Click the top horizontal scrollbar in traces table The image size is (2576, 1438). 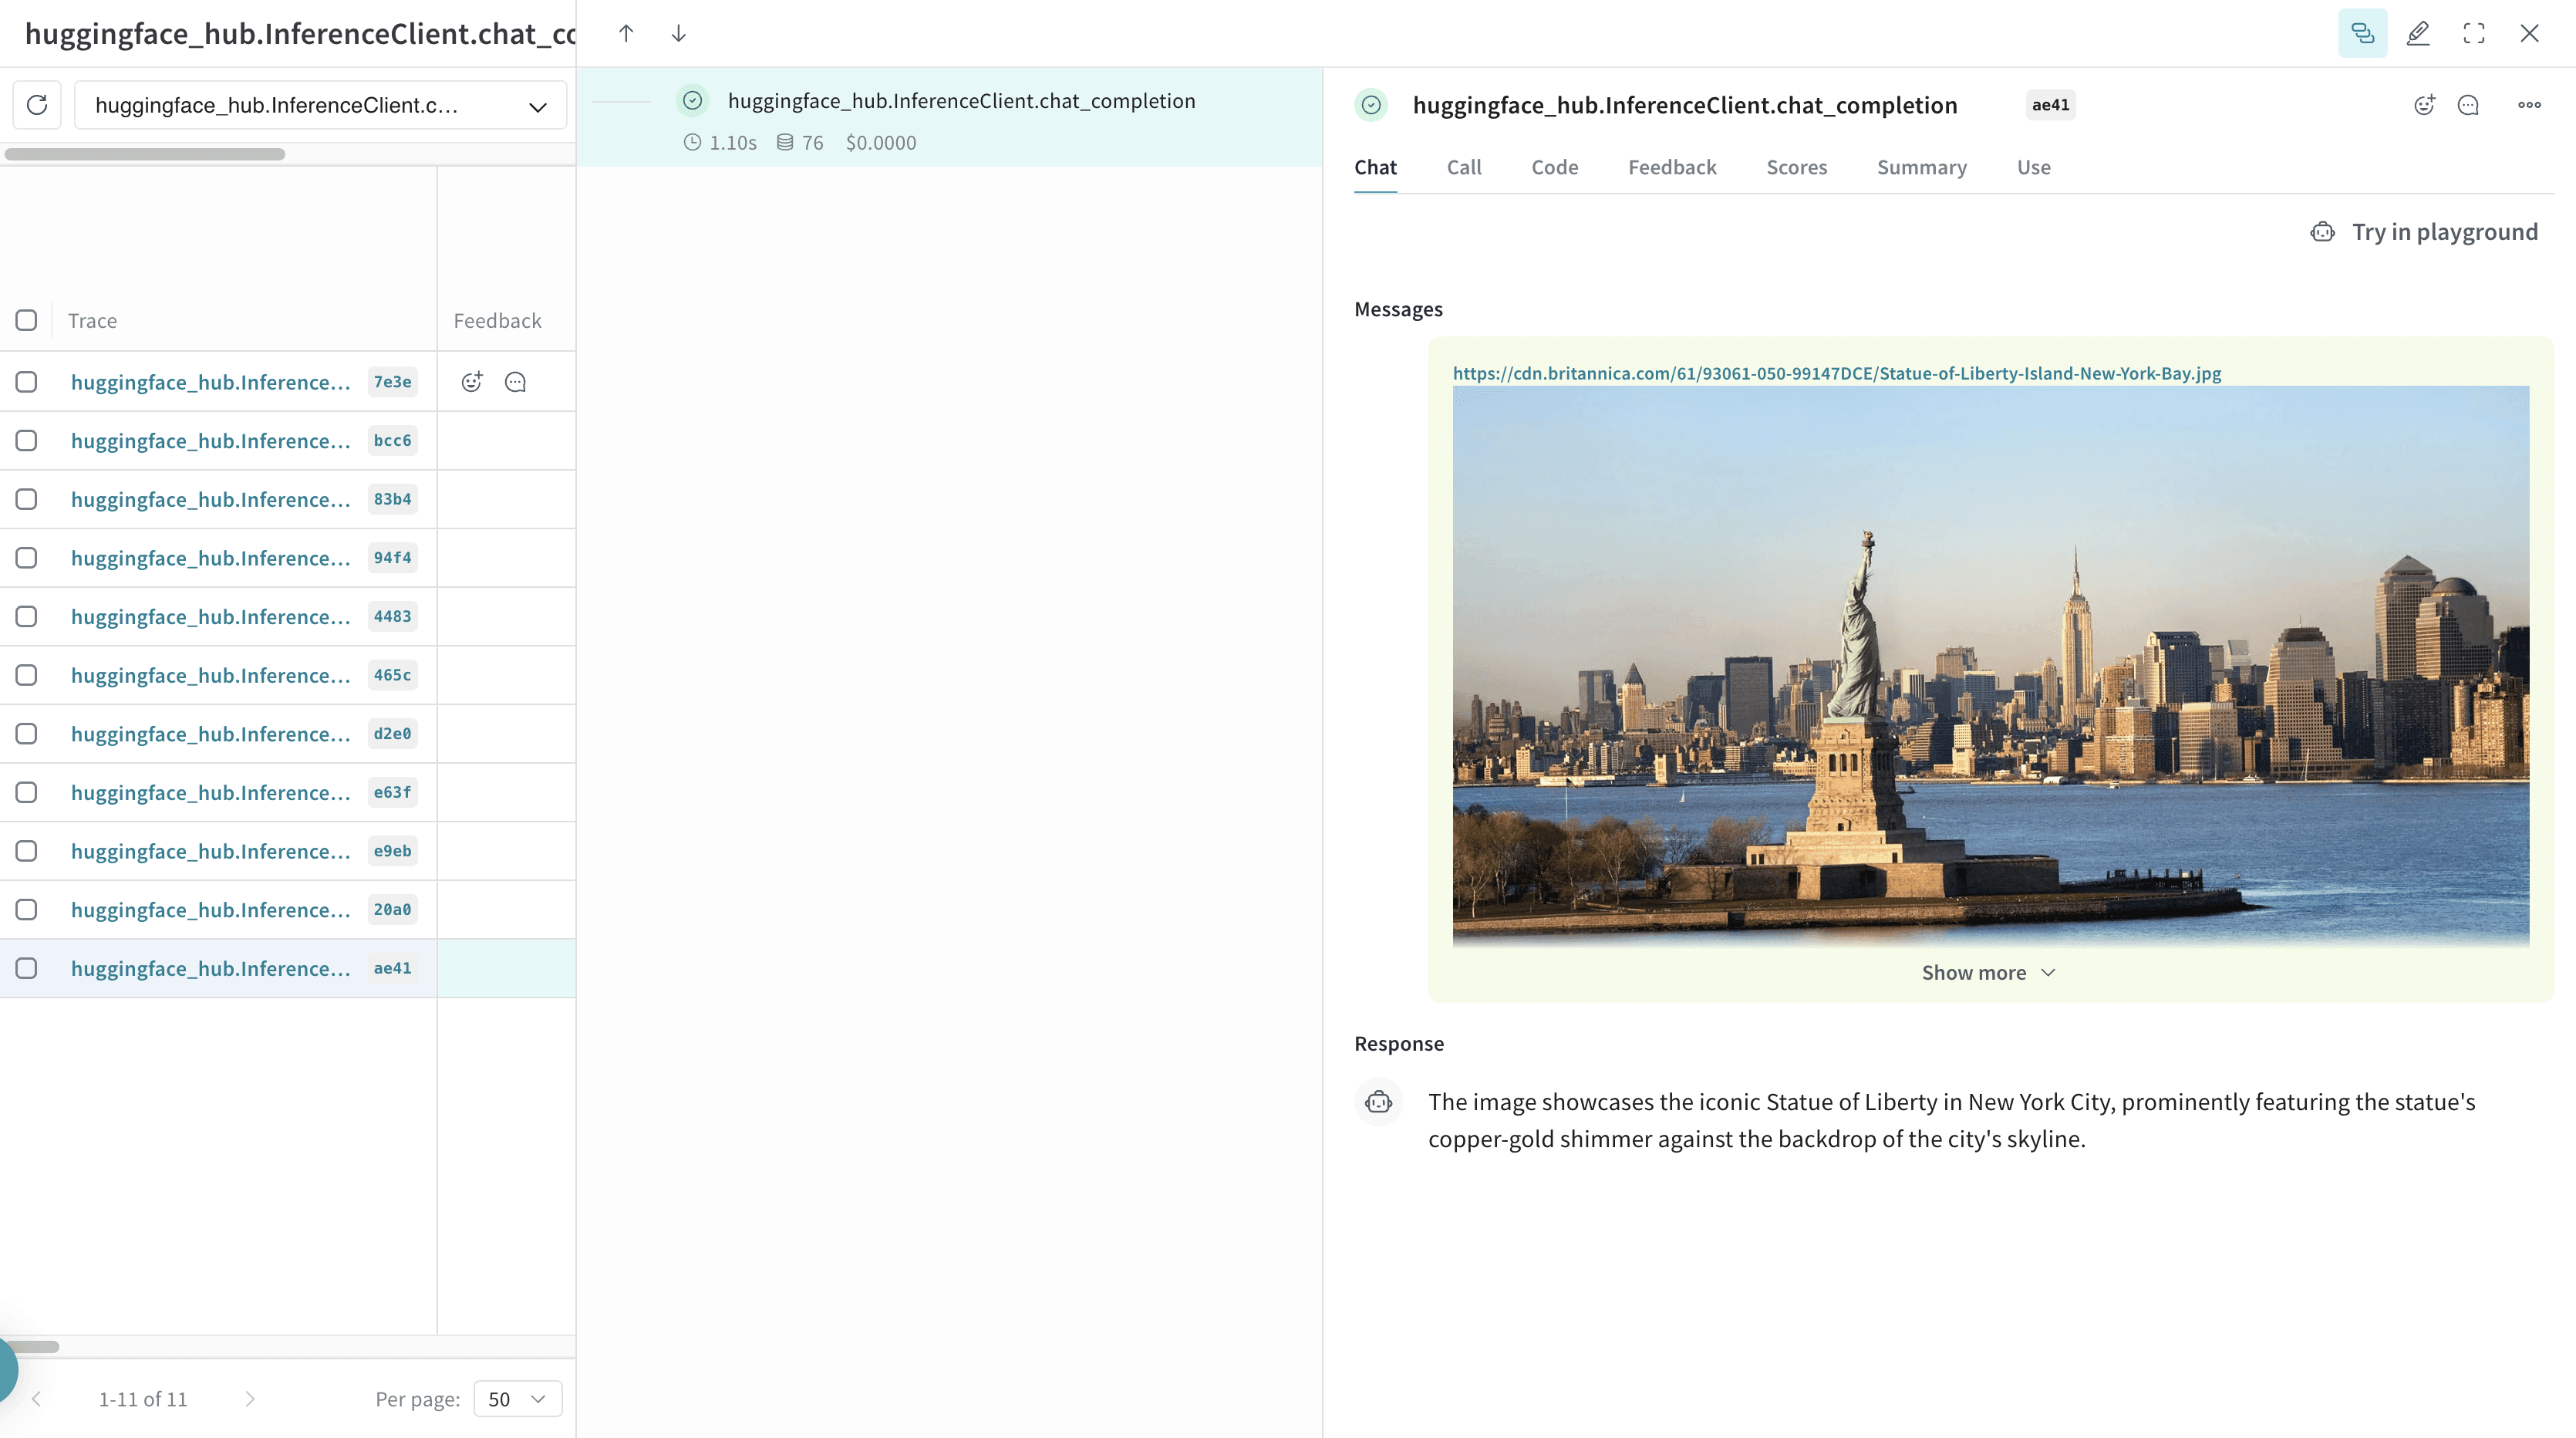pyautogui.click(x=145, y=154)
